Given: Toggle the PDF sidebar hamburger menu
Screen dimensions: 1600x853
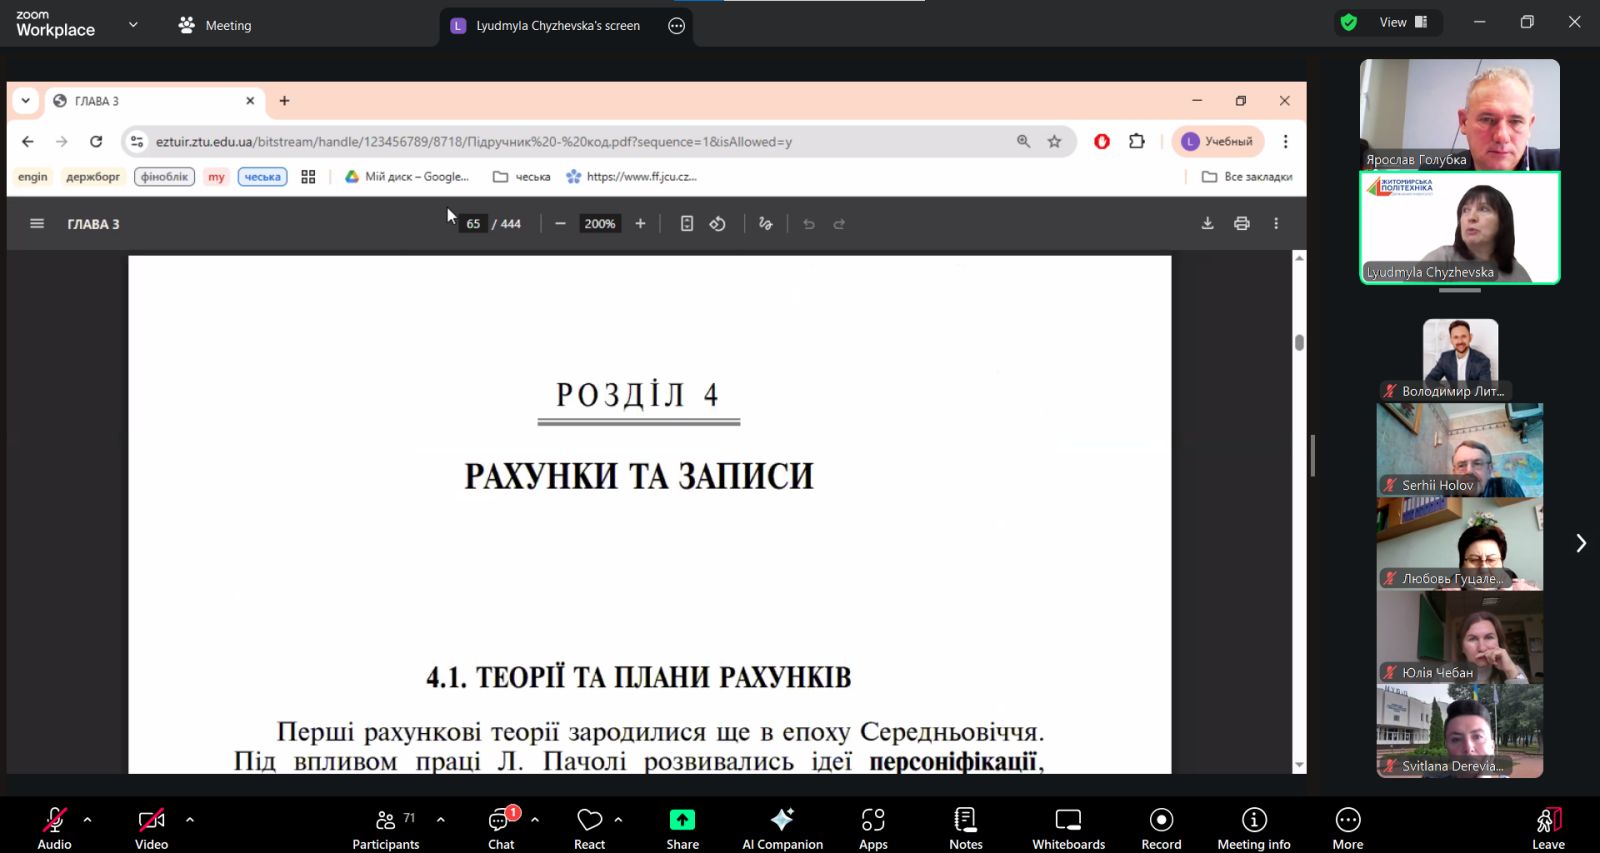Looking at the screenshot, I should pyautogui.click(x=37, y=224).
